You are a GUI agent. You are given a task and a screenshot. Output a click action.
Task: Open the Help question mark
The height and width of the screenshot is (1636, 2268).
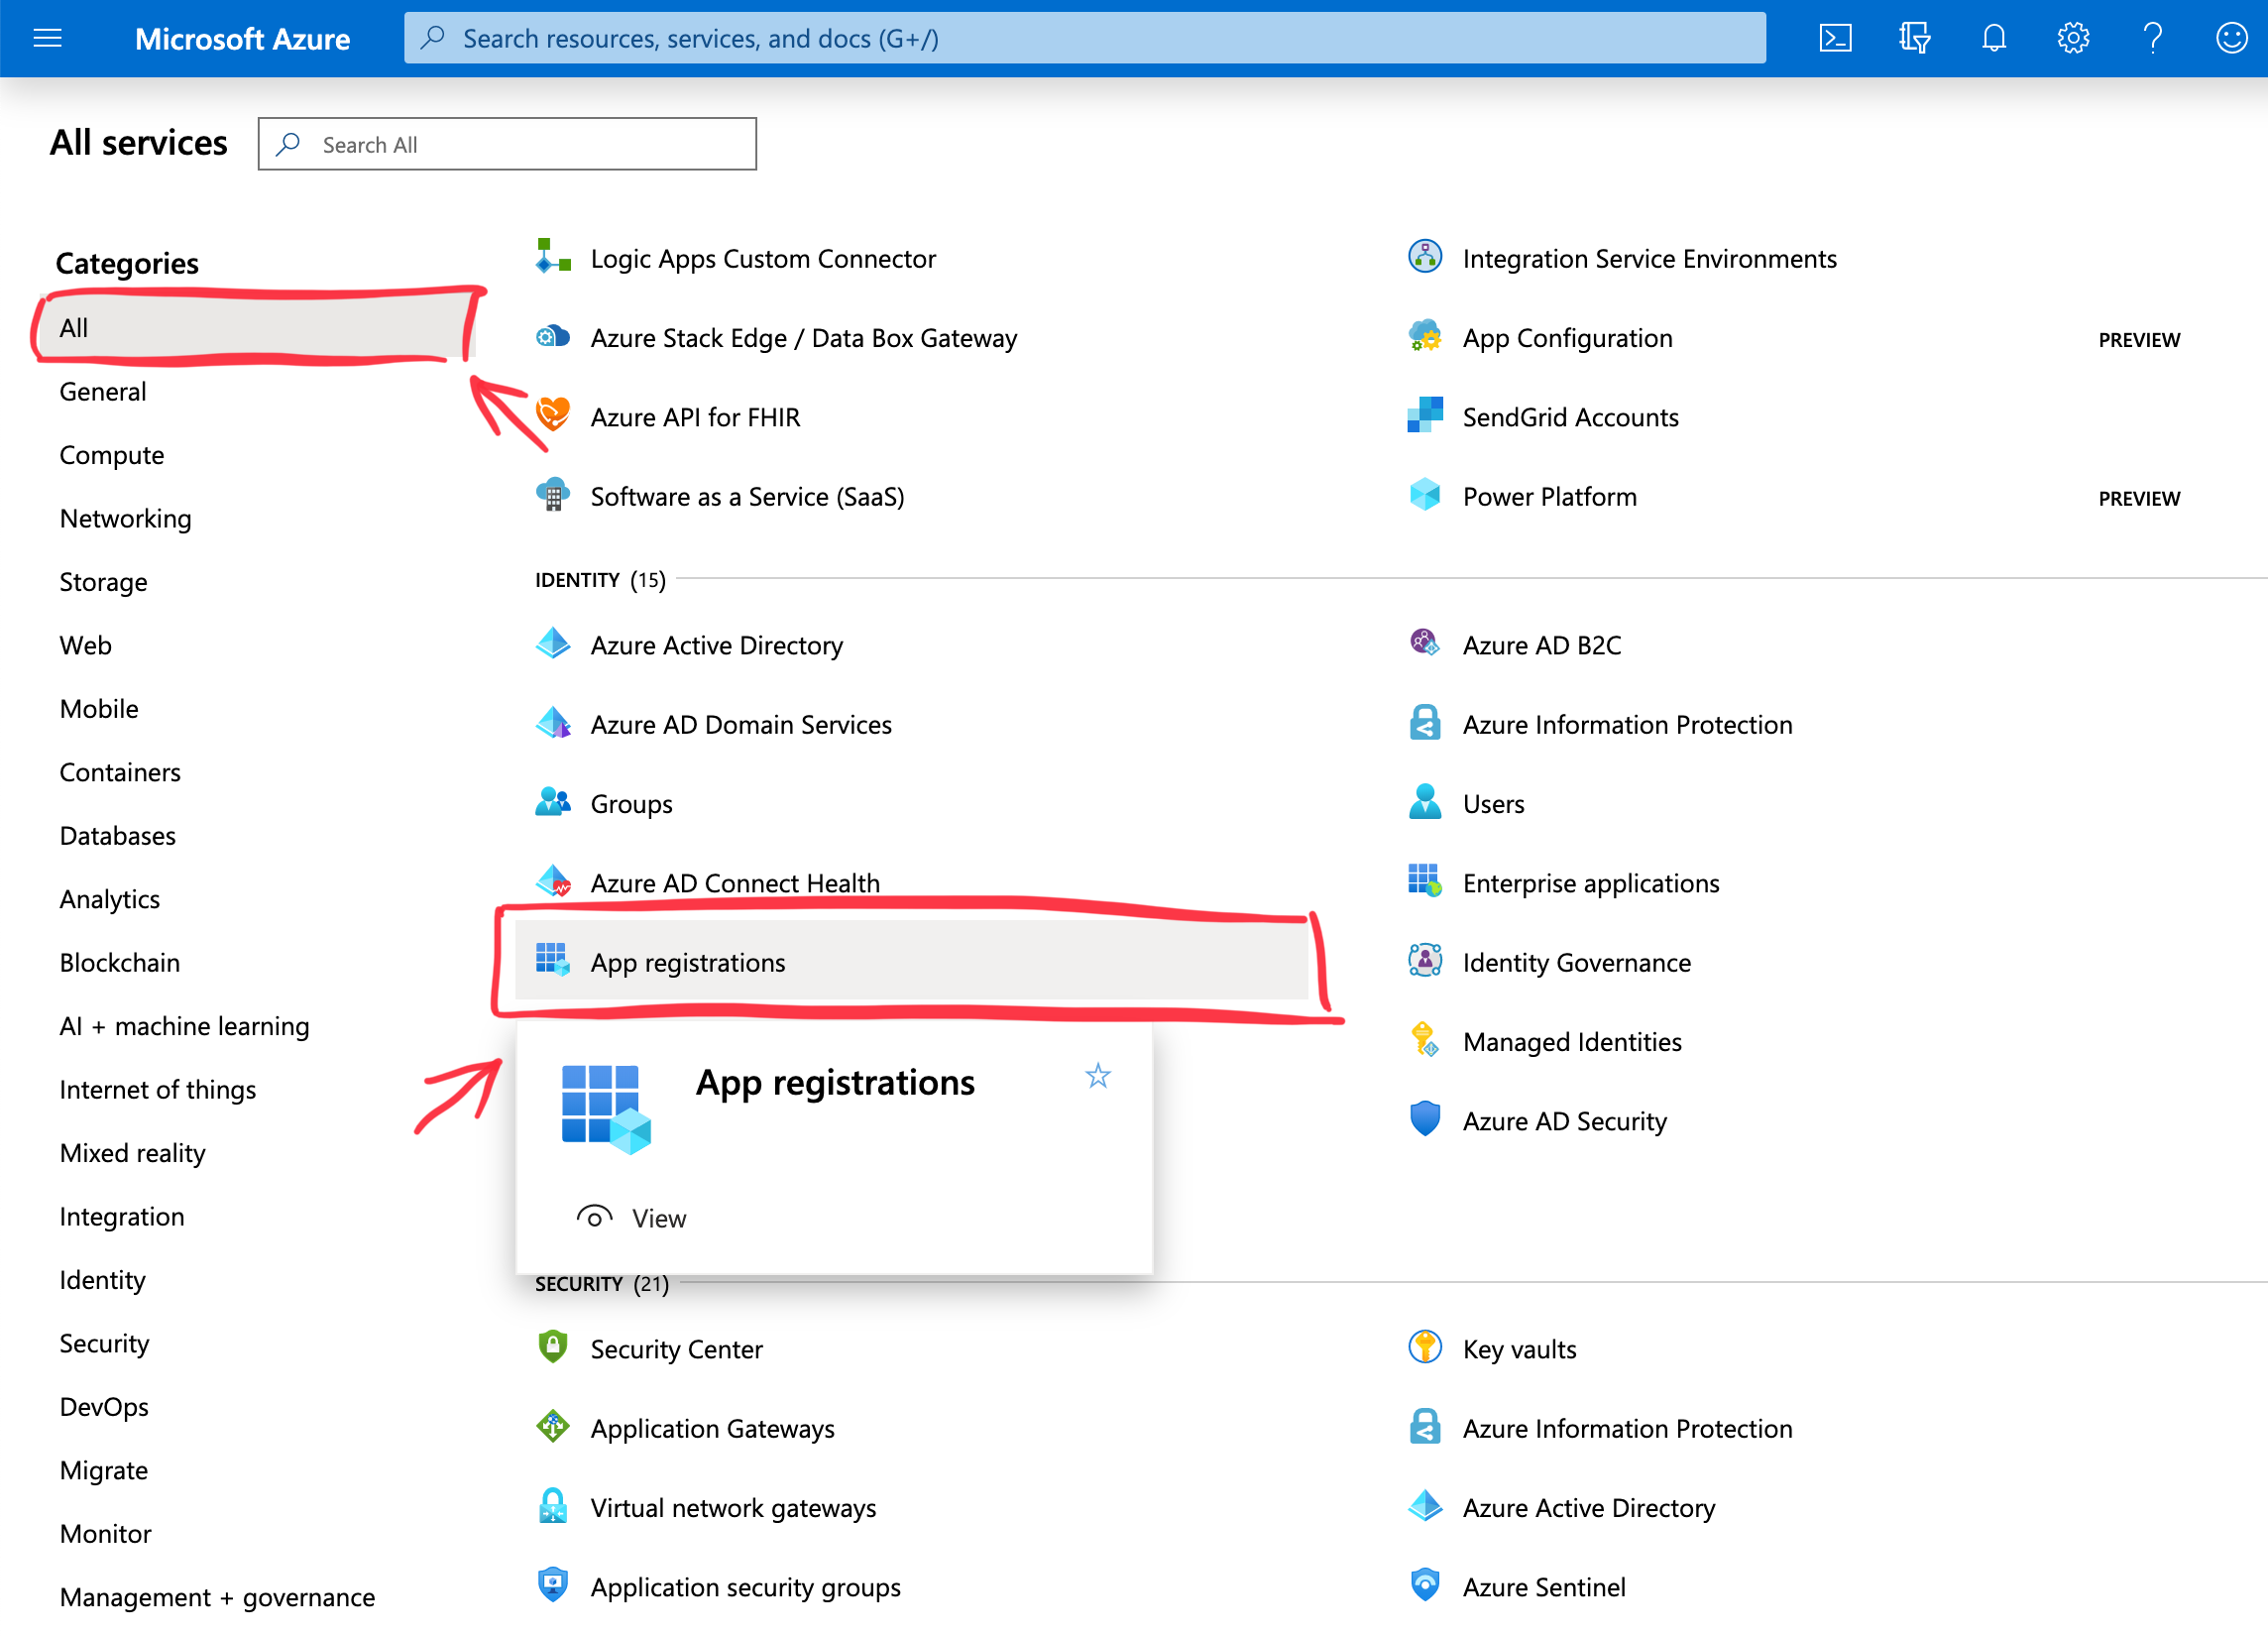point(2152,38)
